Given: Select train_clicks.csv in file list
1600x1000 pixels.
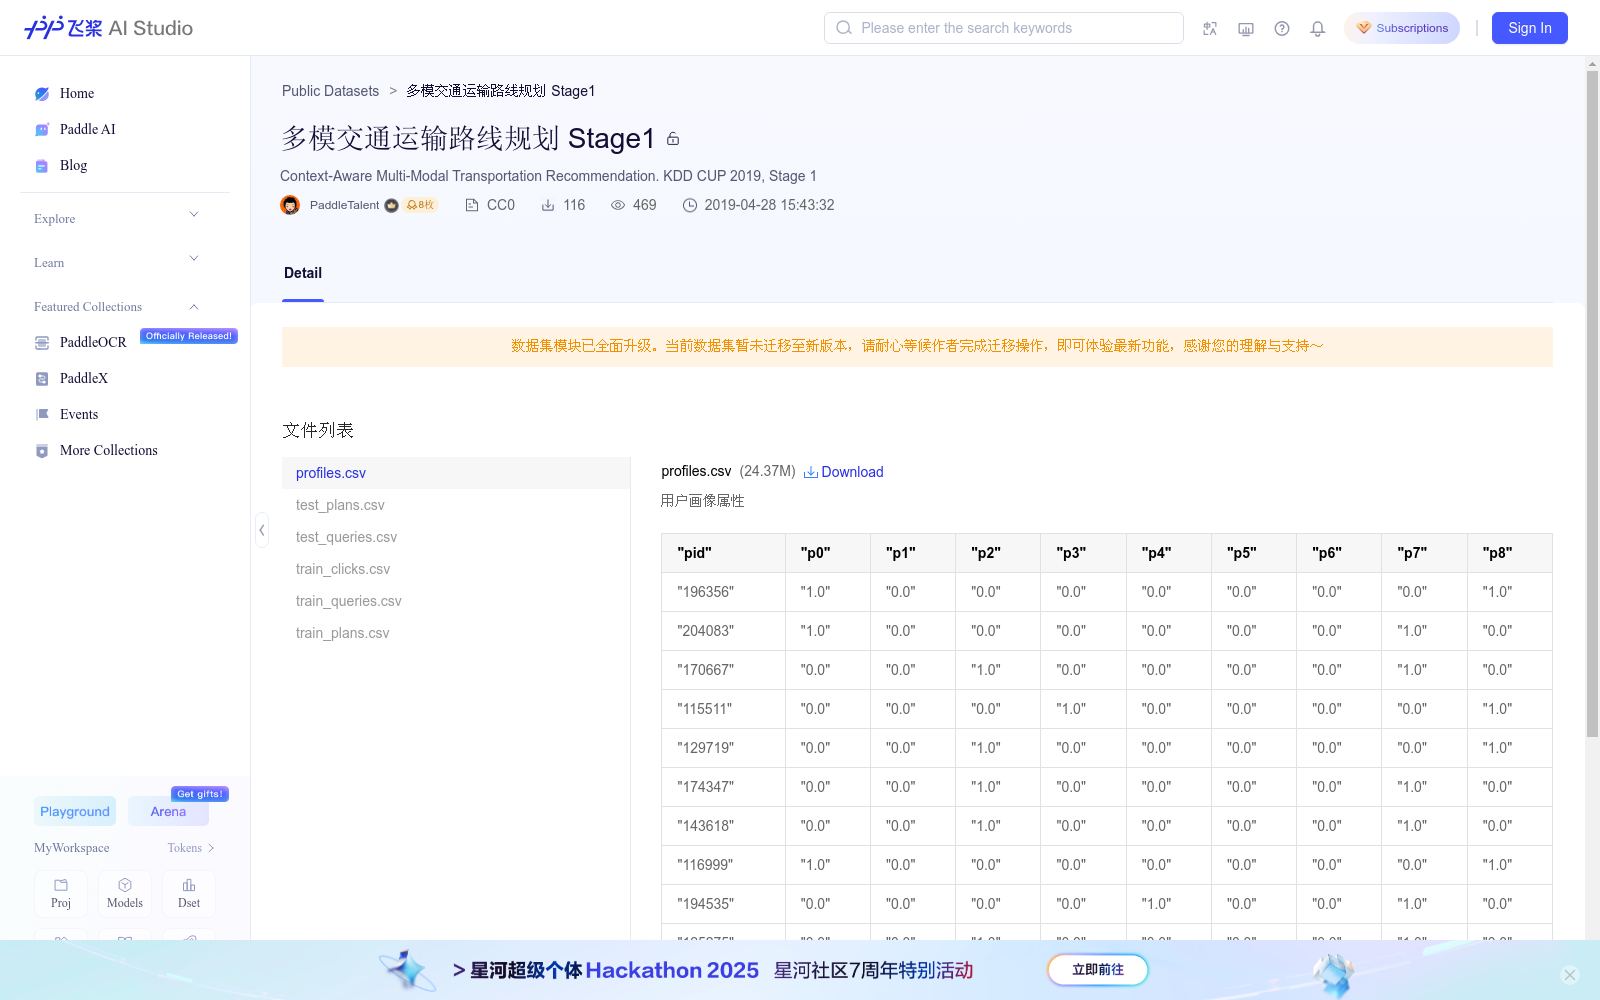Looking at the screenshot, I should [456, 569].
